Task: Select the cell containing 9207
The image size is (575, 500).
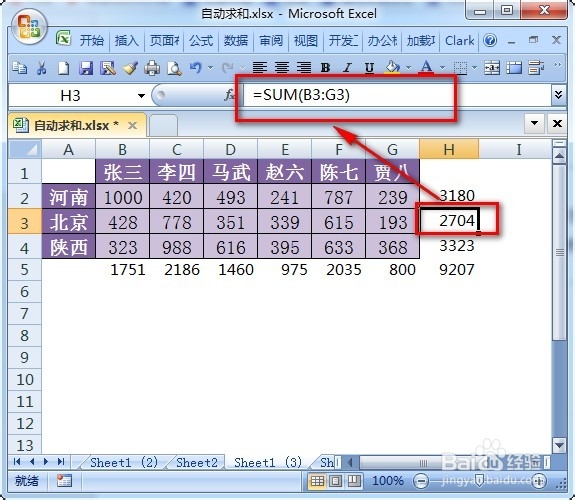Action: pos(449,270)
